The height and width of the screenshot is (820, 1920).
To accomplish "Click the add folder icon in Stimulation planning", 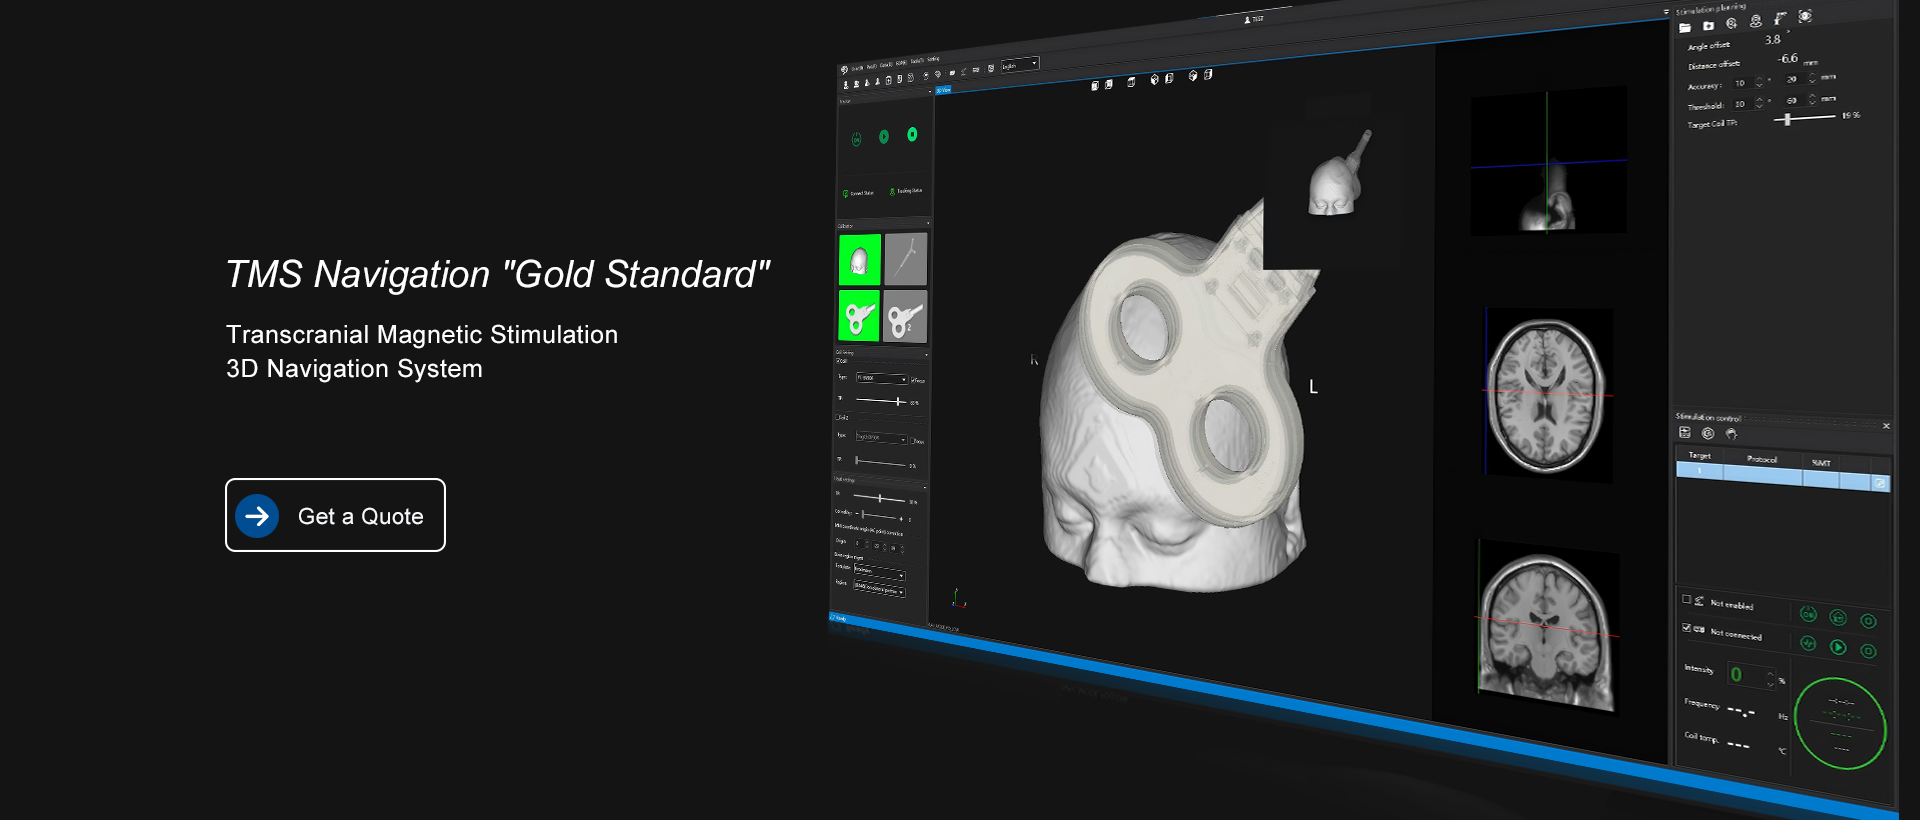I will coord(1708,25).
